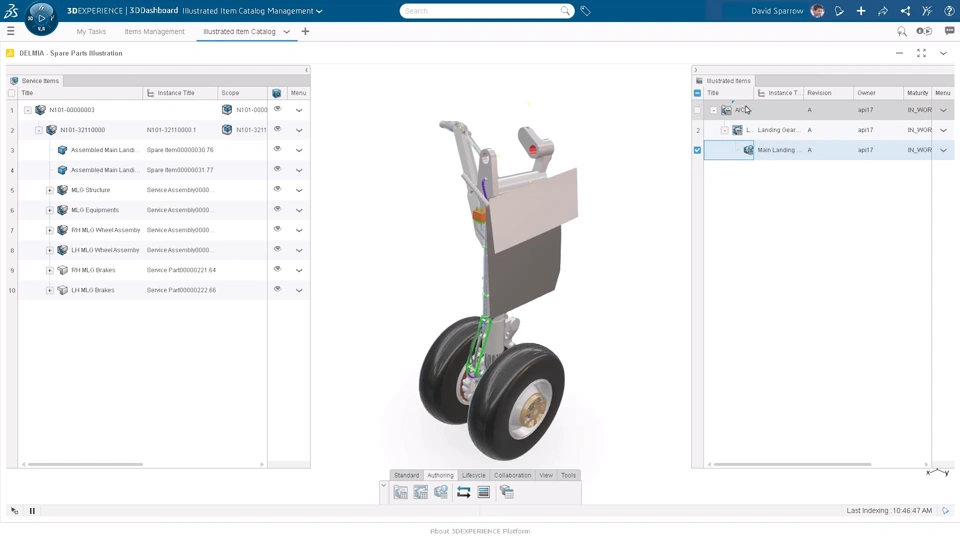The width and height of the screenshot is (960, 540).
Task: Toggle visibility eye for LH MLG Brakes
Action: 277,289
